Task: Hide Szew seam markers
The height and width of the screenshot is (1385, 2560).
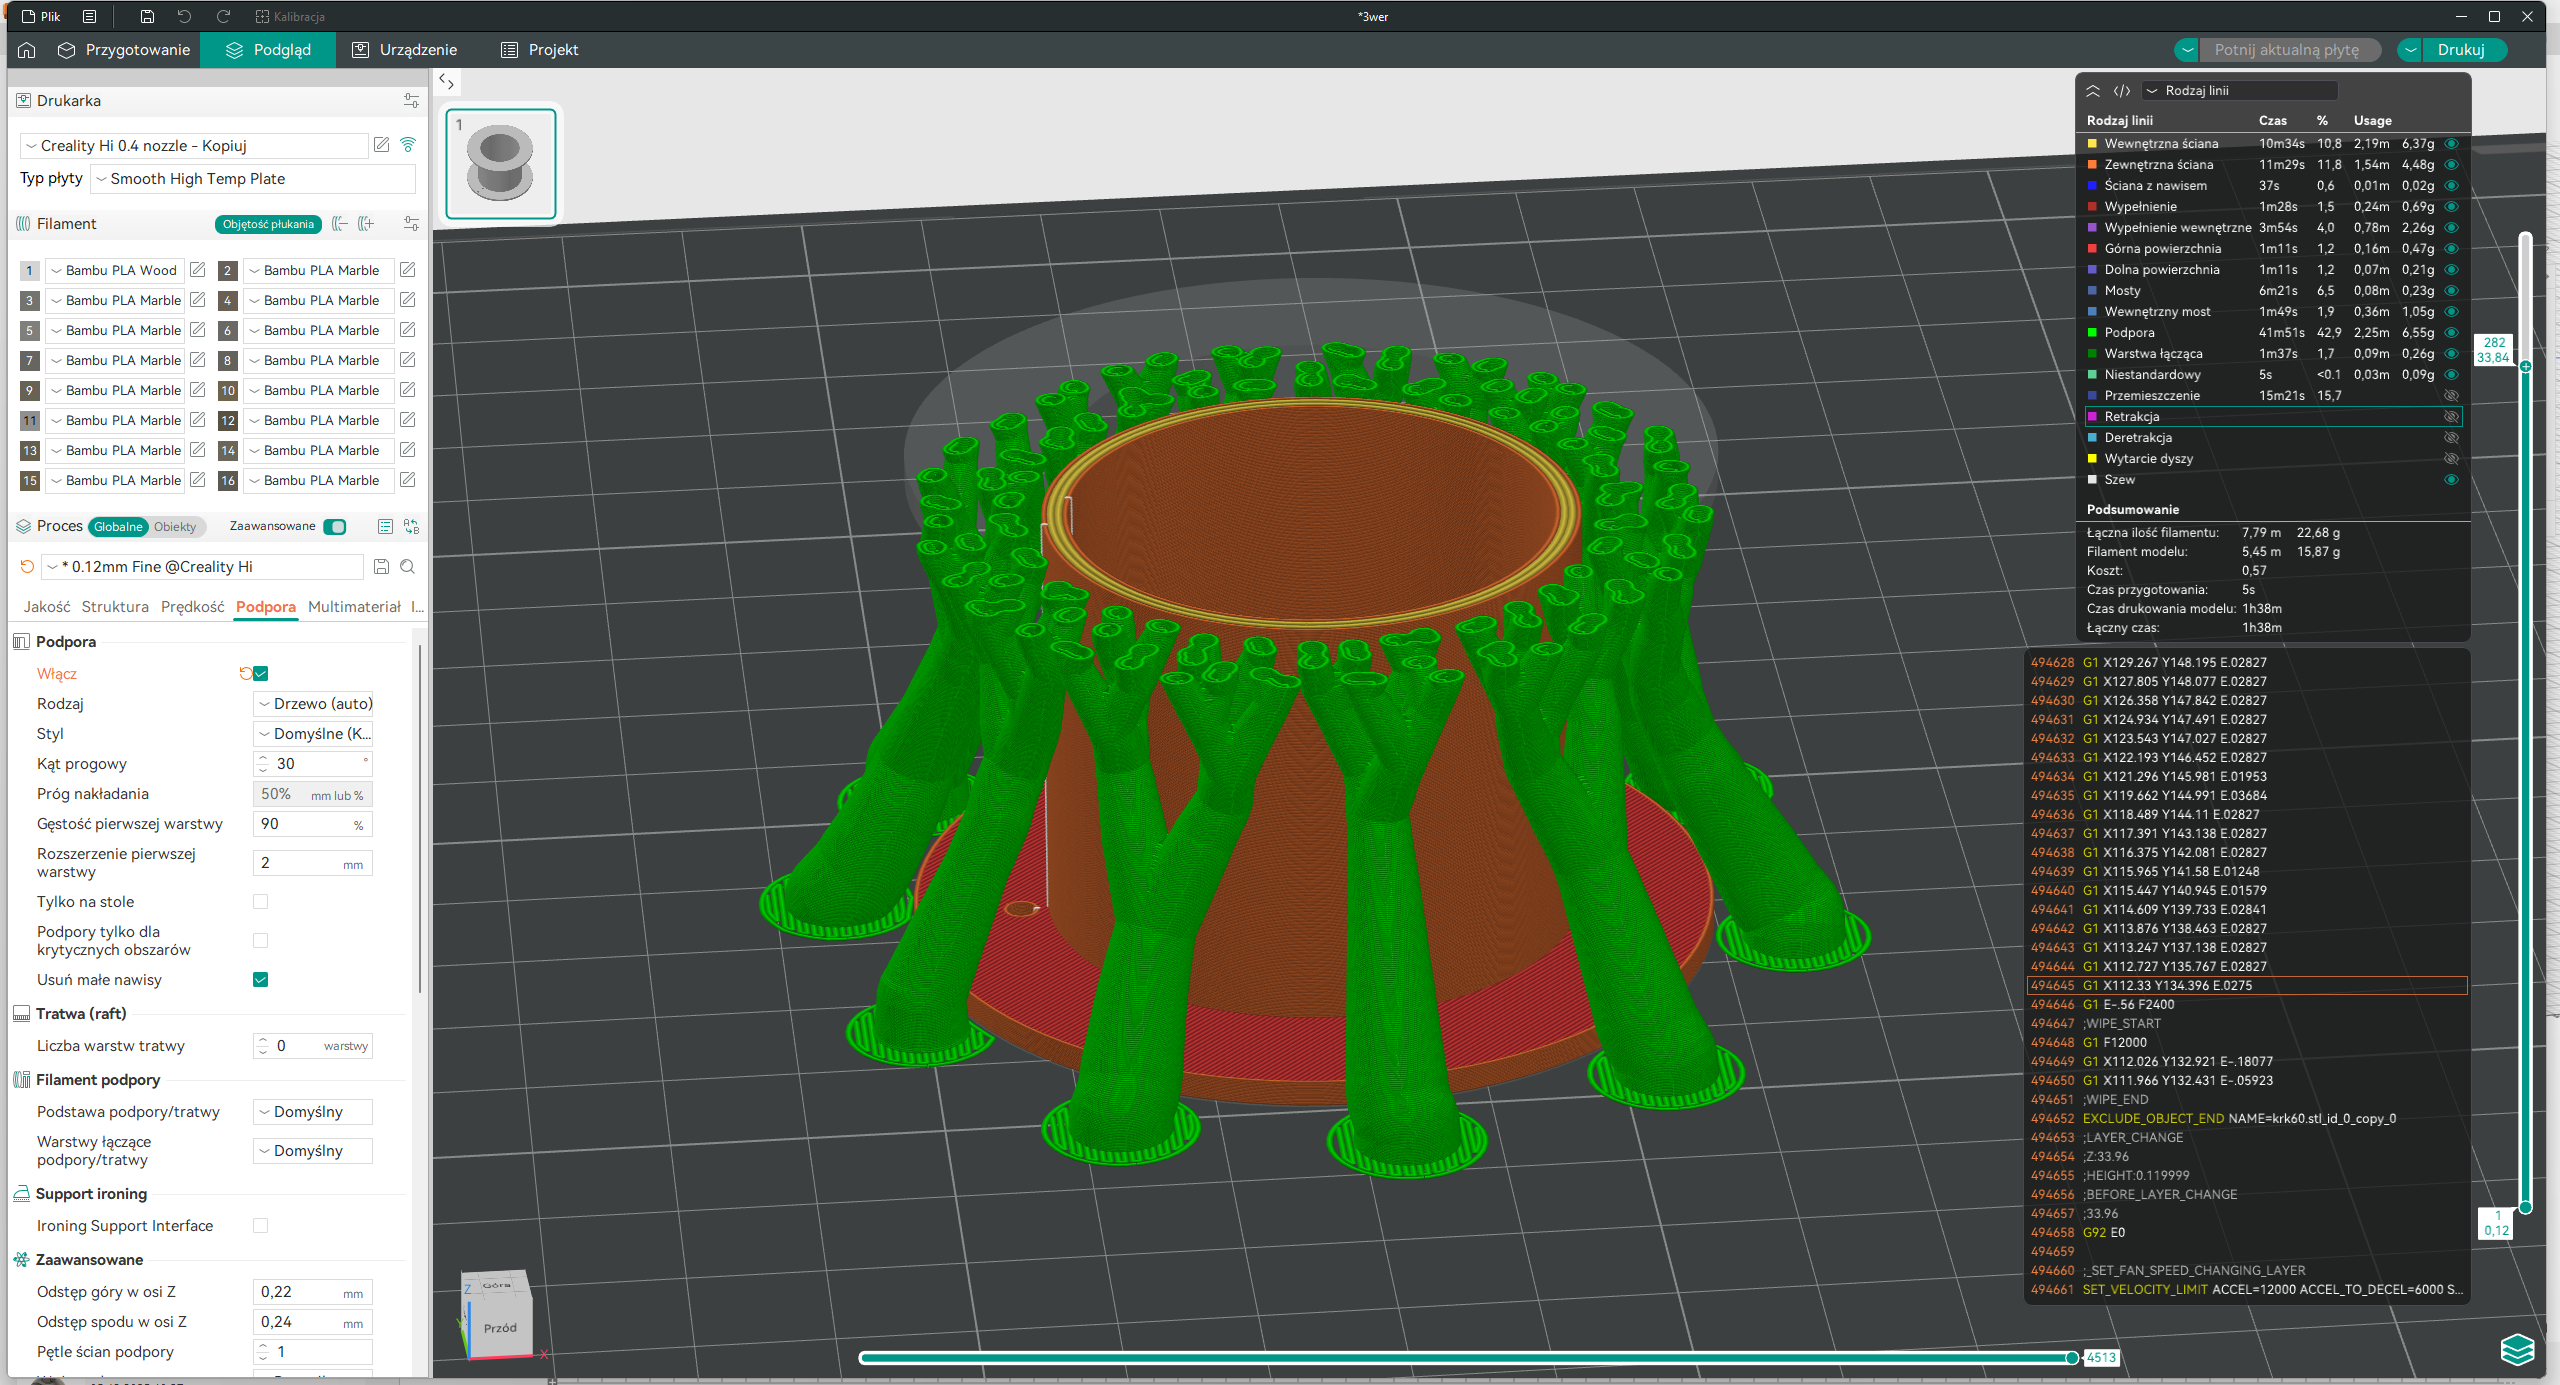Action: [2451, 480]
